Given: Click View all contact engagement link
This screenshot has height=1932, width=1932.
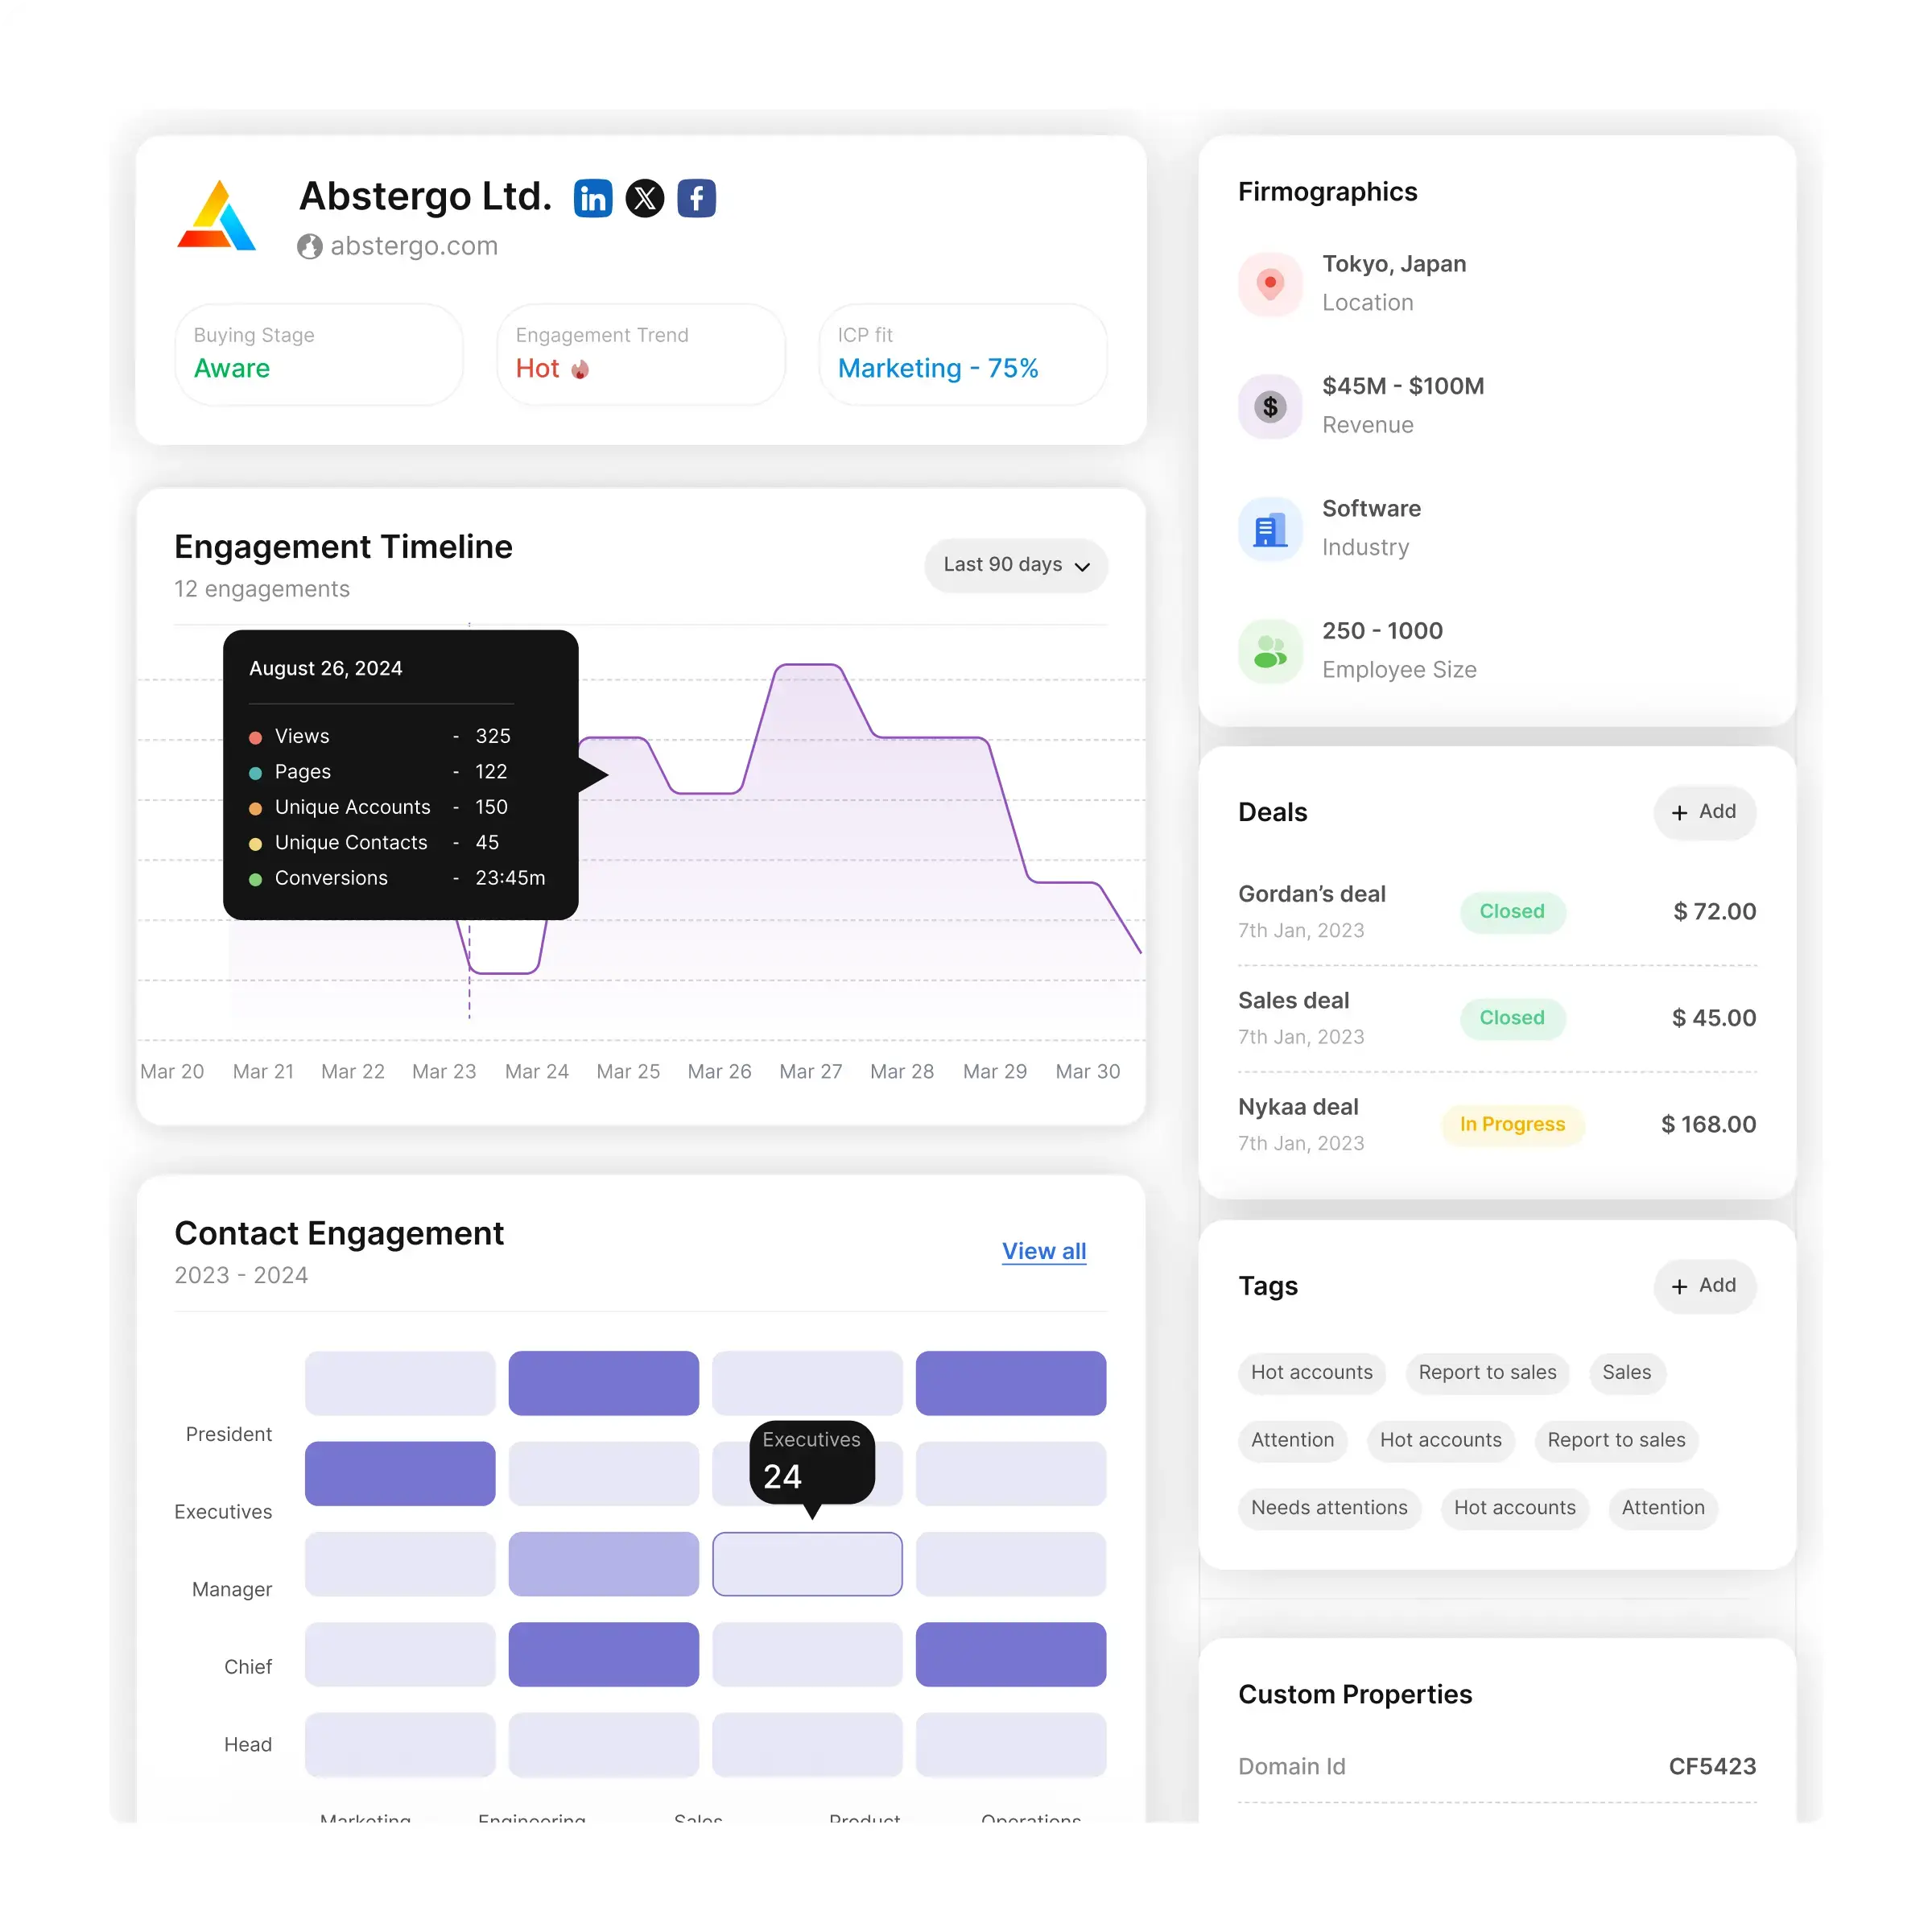Looking at the screenshot, I should coord(1043,1251).
